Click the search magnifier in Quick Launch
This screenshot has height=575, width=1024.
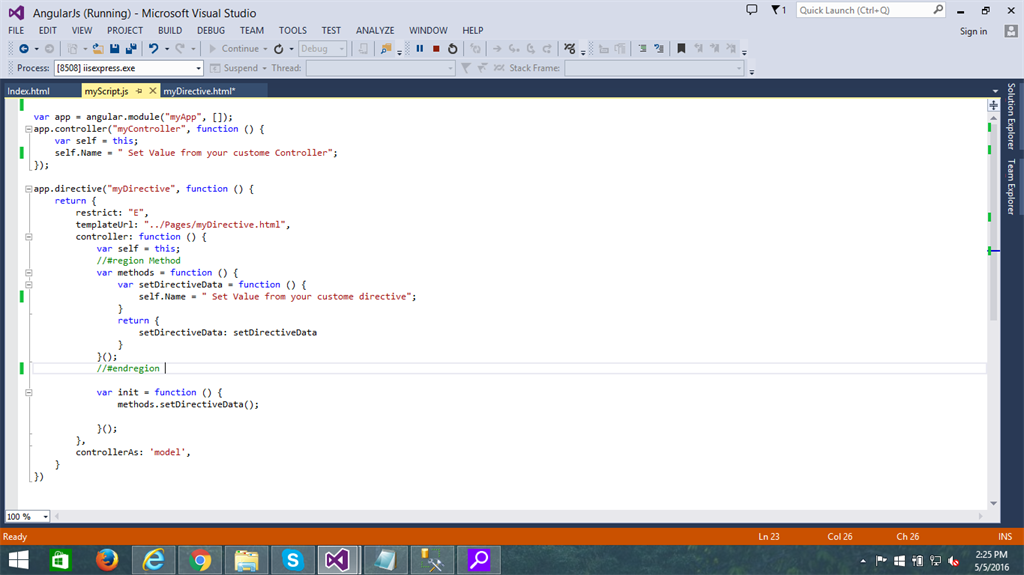point(938,10)
